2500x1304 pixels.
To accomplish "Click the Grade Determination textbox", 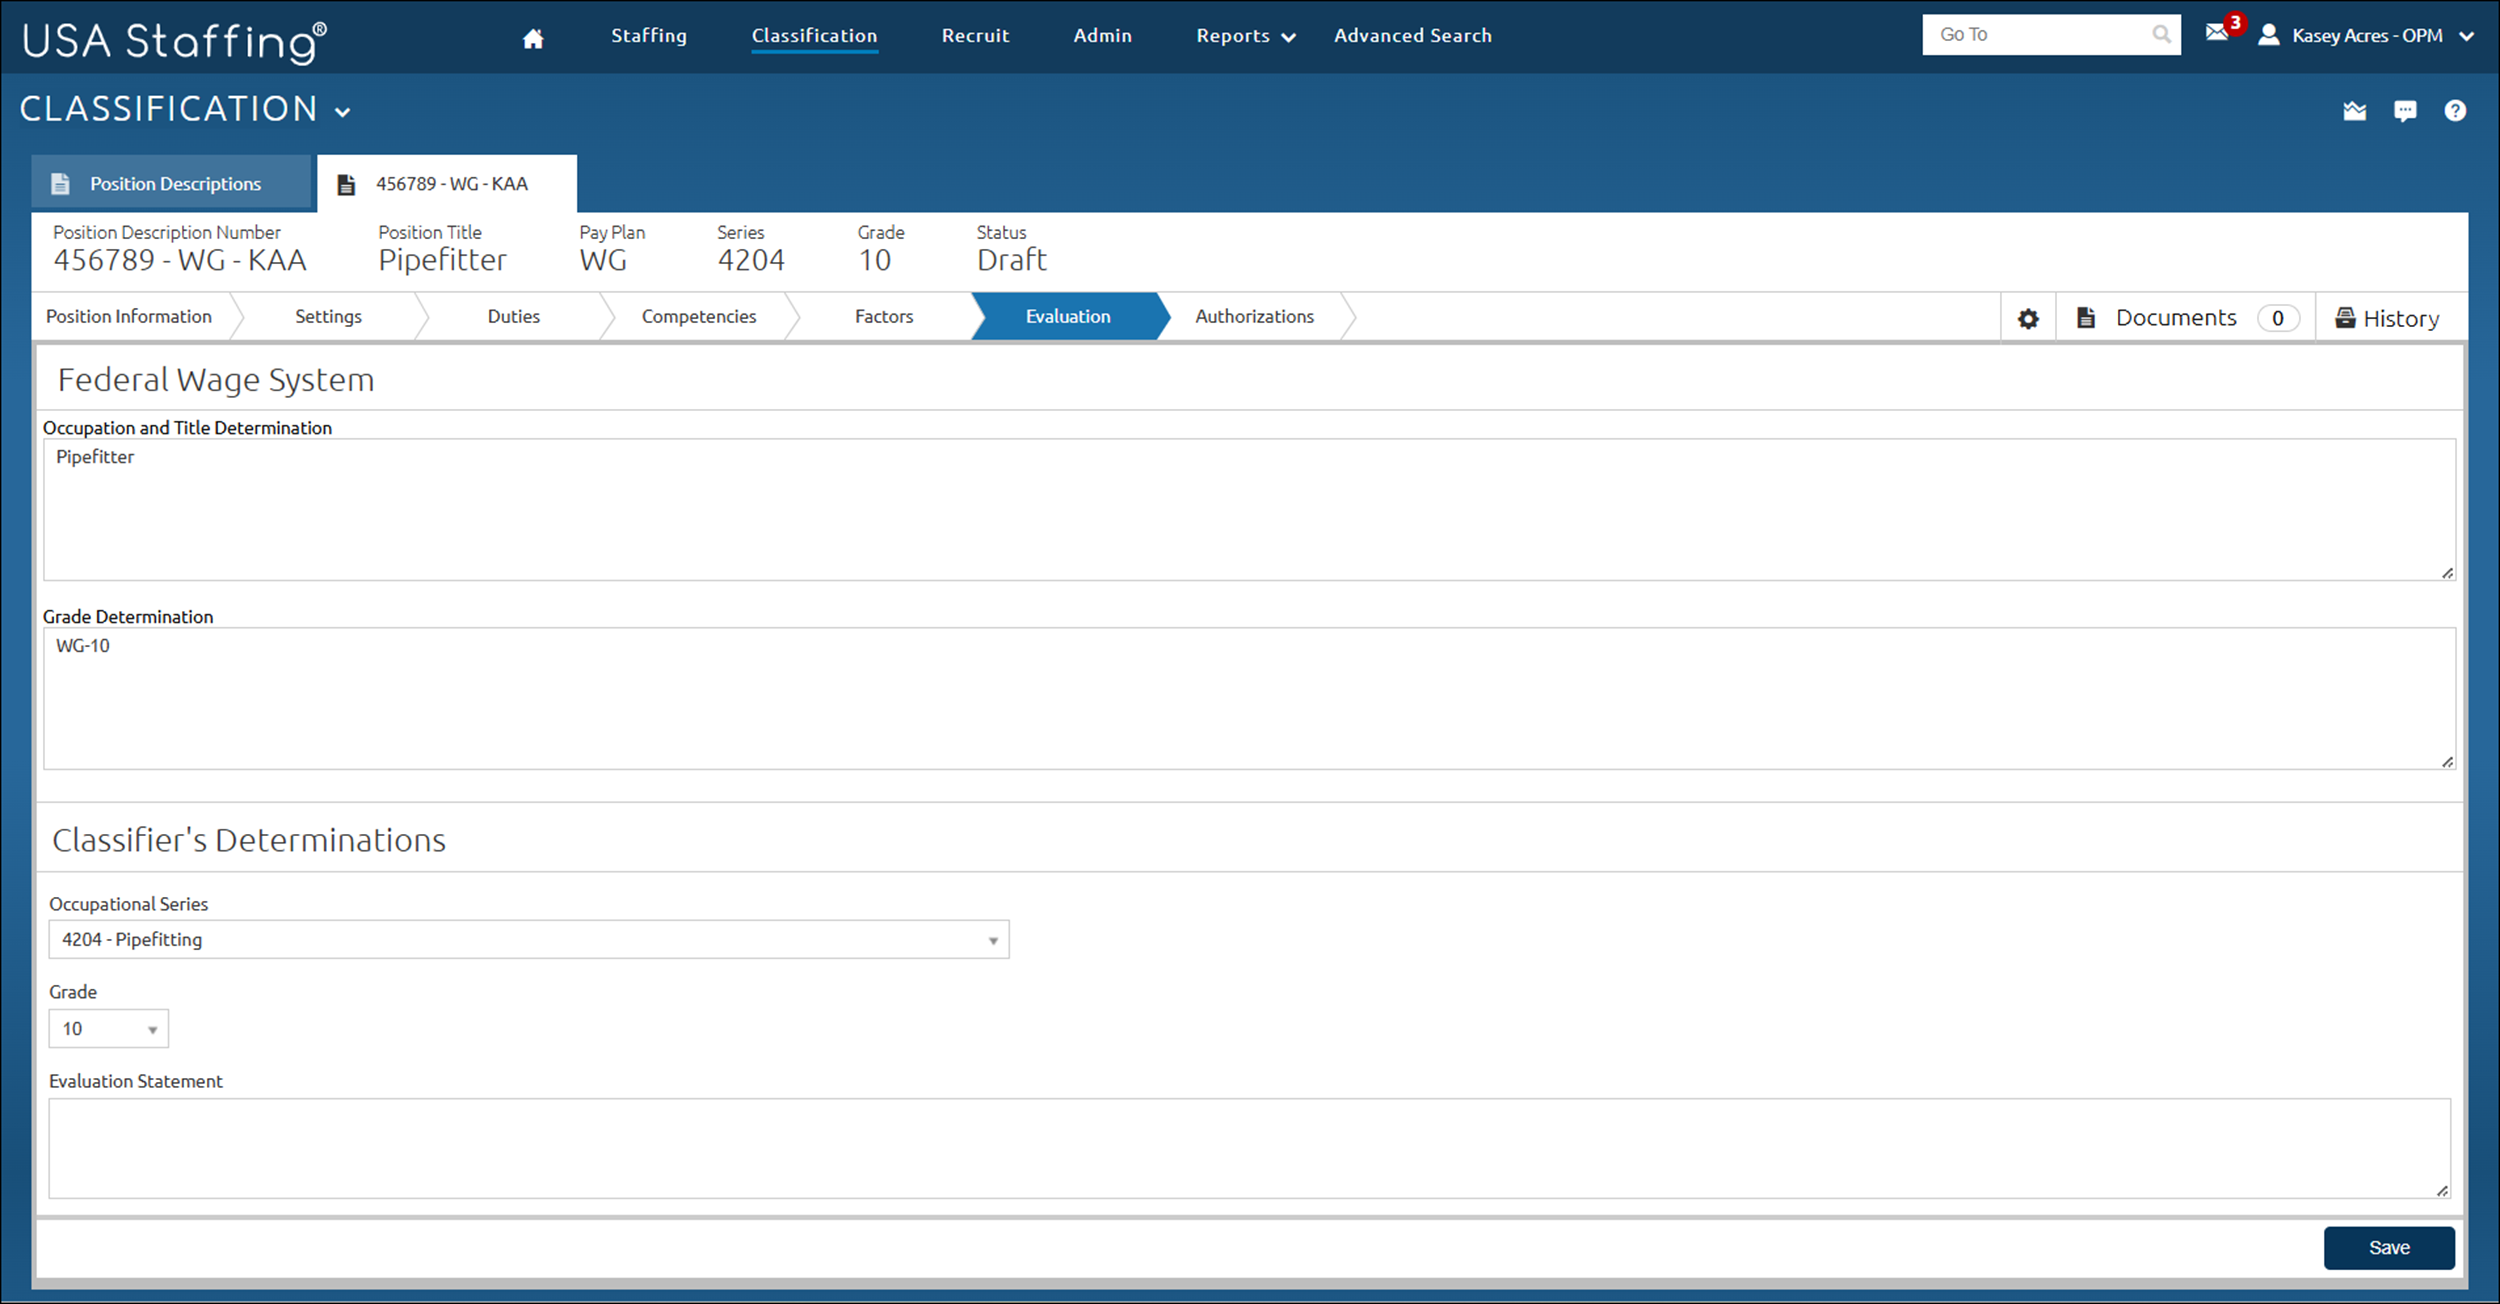I will coord(1249,698).
